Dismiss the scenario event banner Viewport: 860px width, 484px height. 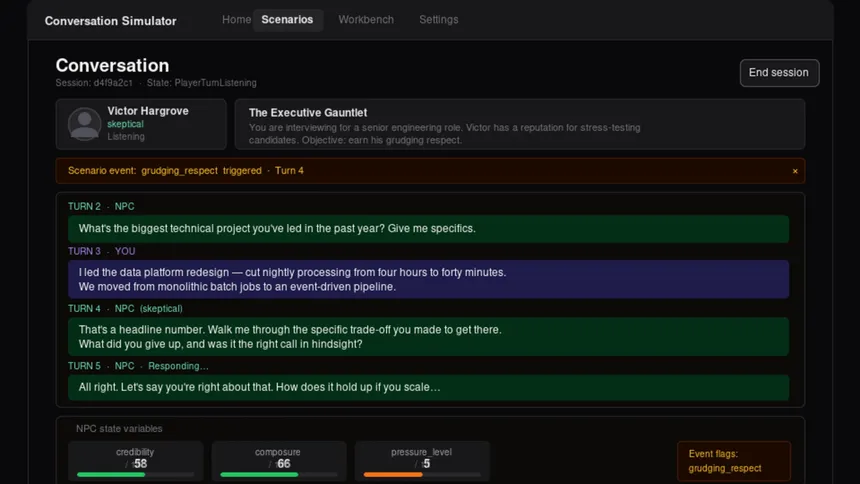coord(795,171)
